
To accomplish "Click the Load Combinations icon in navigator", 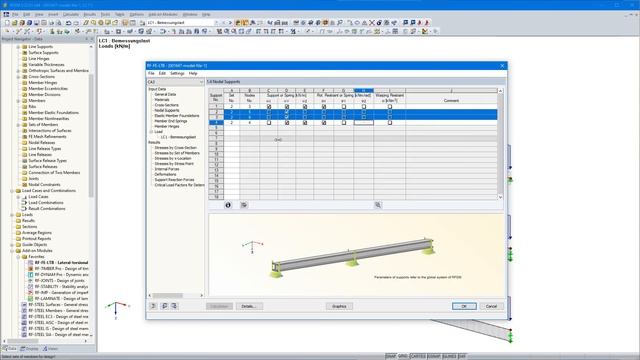I will tap(24, 202).
